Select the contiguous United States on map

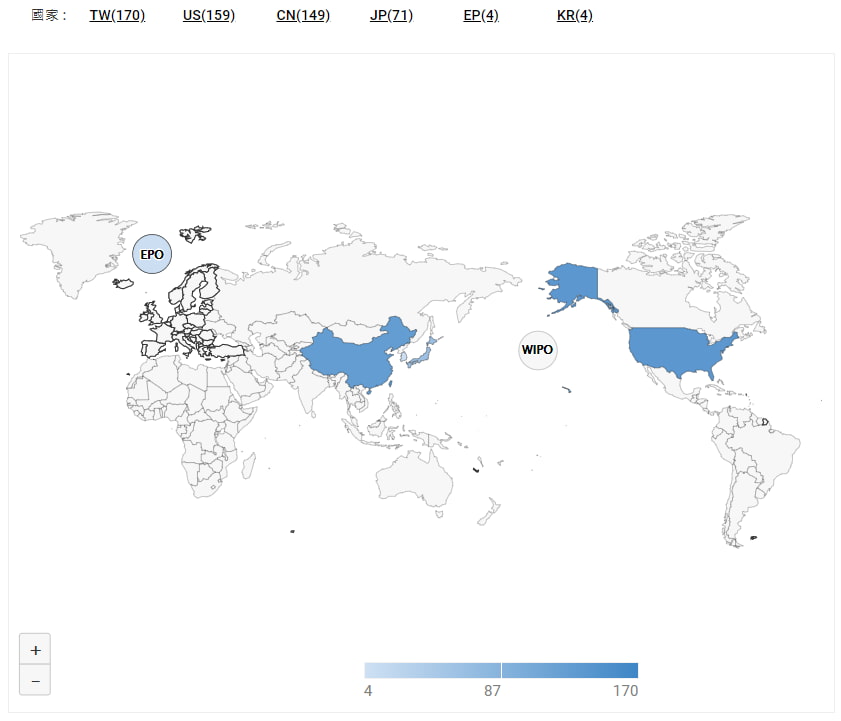click(680, 350)
